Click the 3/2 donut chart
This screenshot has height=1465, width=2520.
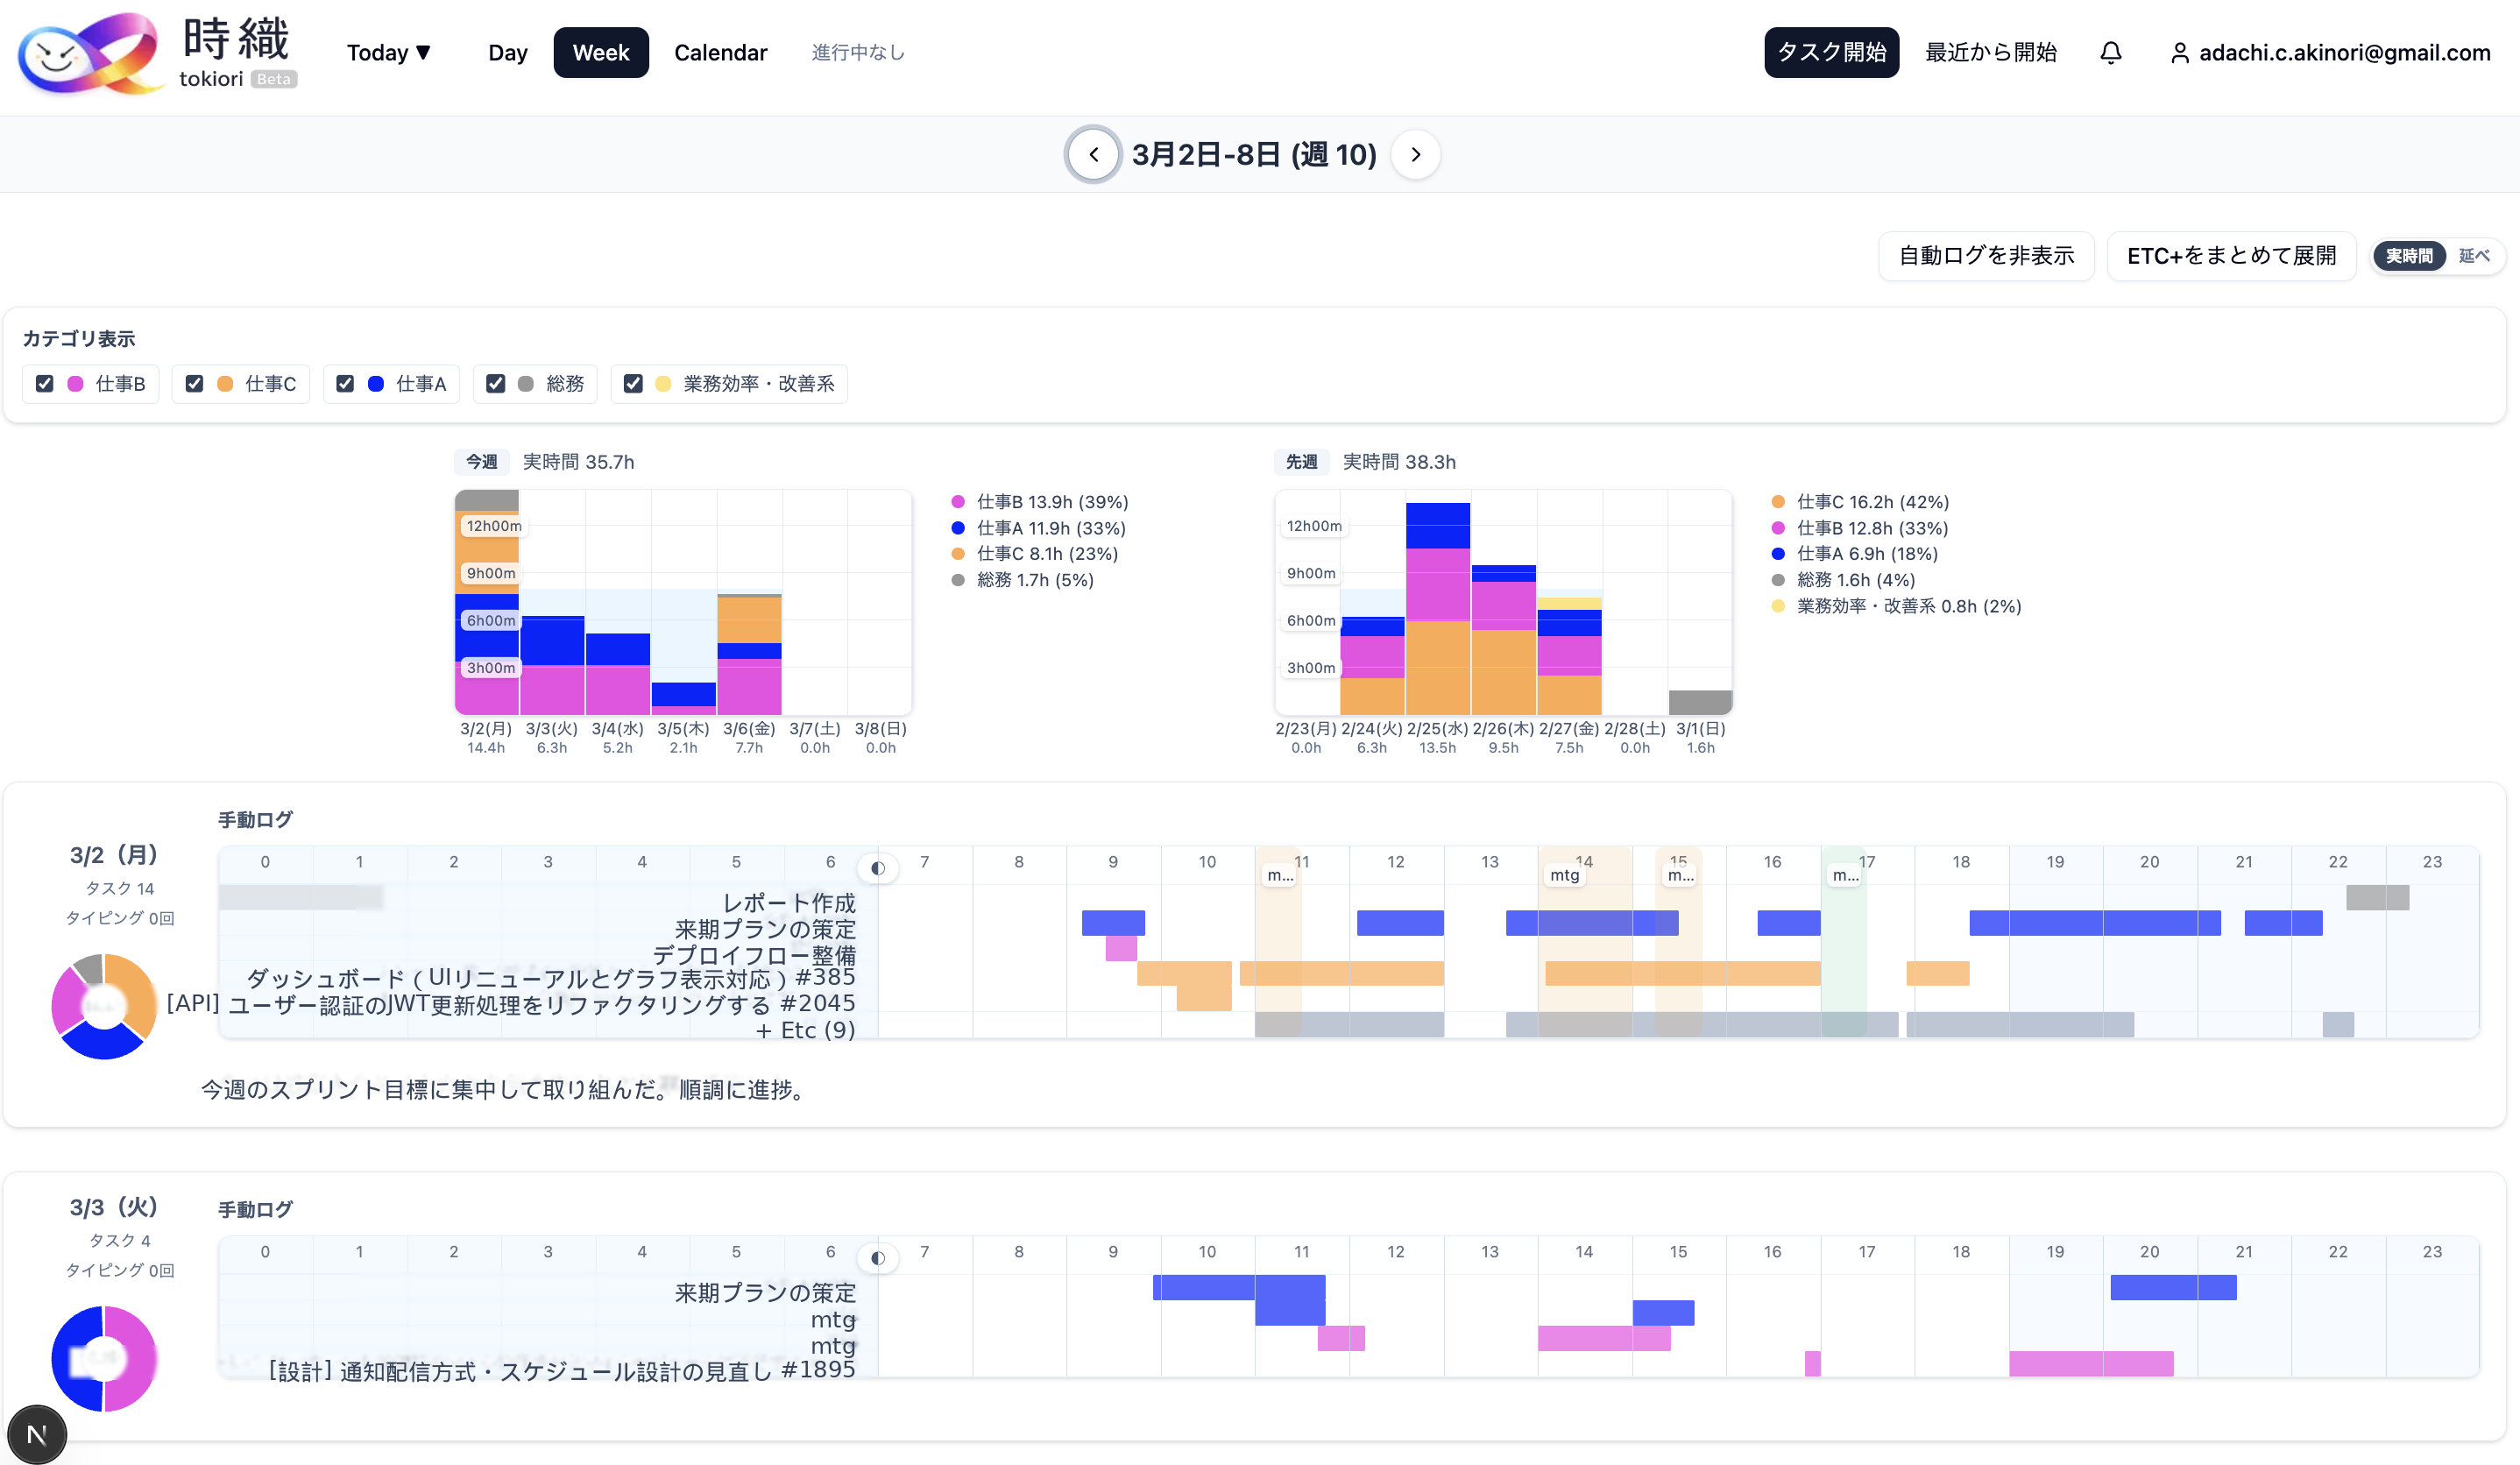[104, 1006]
